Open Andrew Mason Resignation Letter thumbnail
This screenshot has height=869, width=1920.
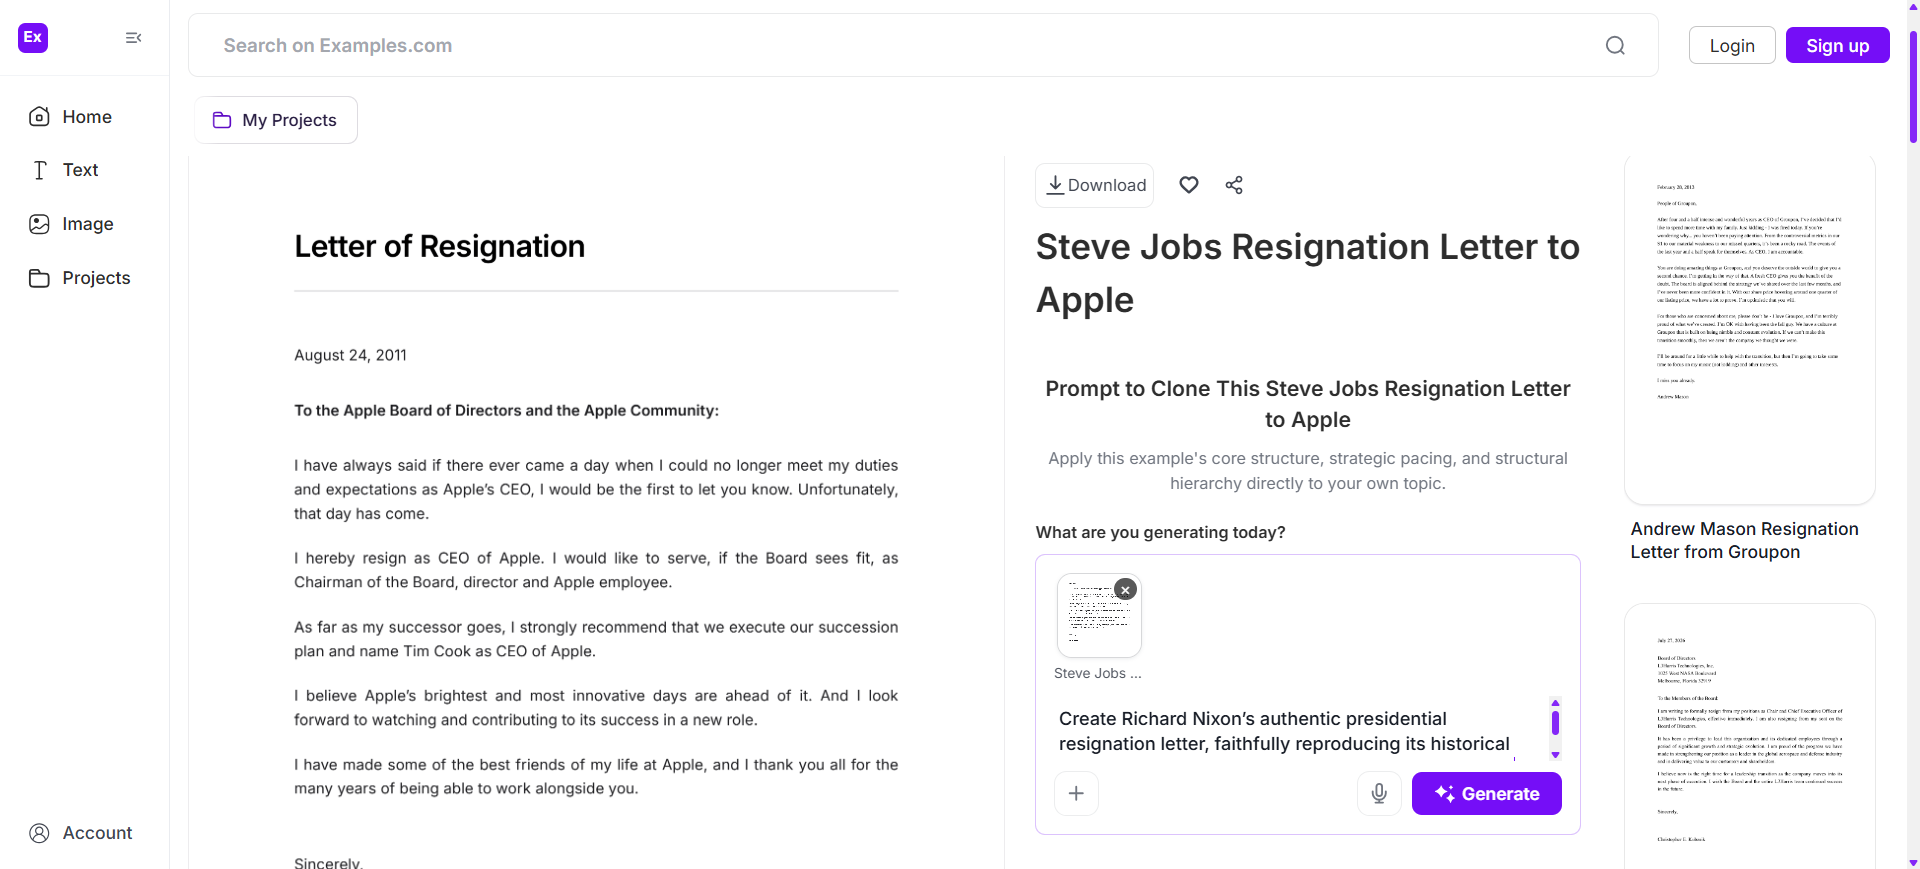1749,329
